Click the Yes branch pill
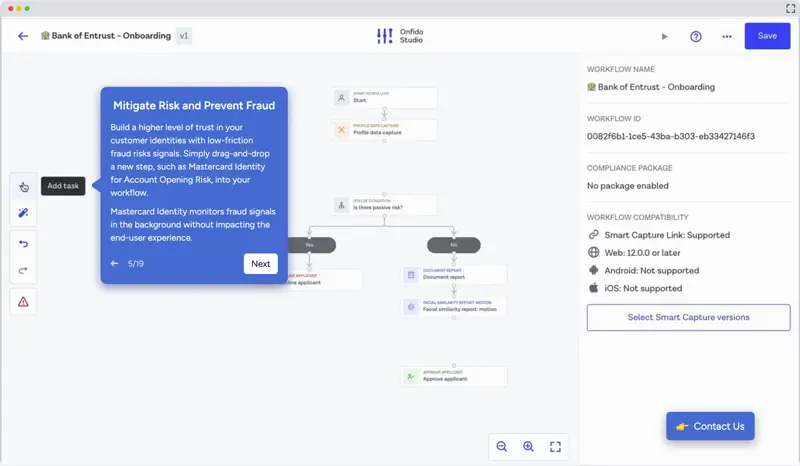Screen dimensions: 800x466 pyautogui.click(x=310, y=245)
